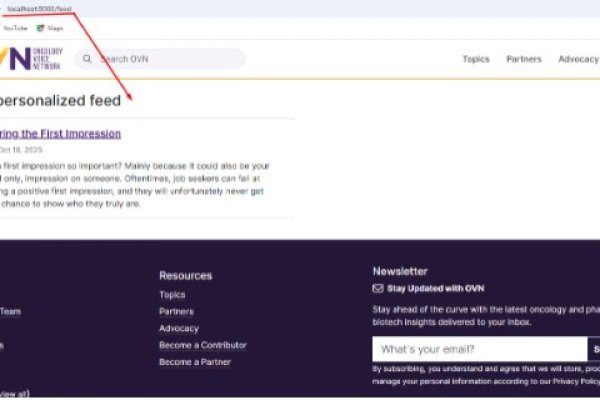Select Advocacy in the top navigation
The height and width of the screenshot is (400, 600).
coord(578,59)
